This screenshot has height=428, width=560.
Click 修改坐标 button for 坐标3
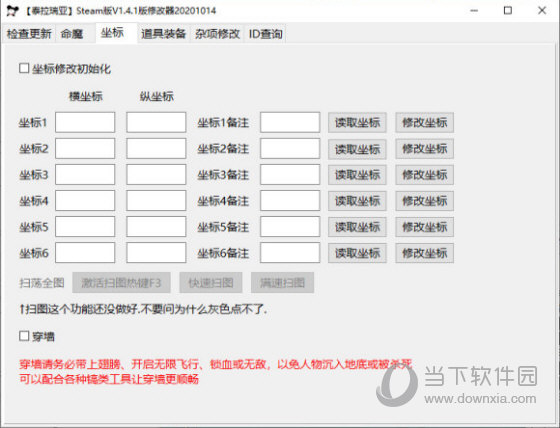(x=424, y=175)
